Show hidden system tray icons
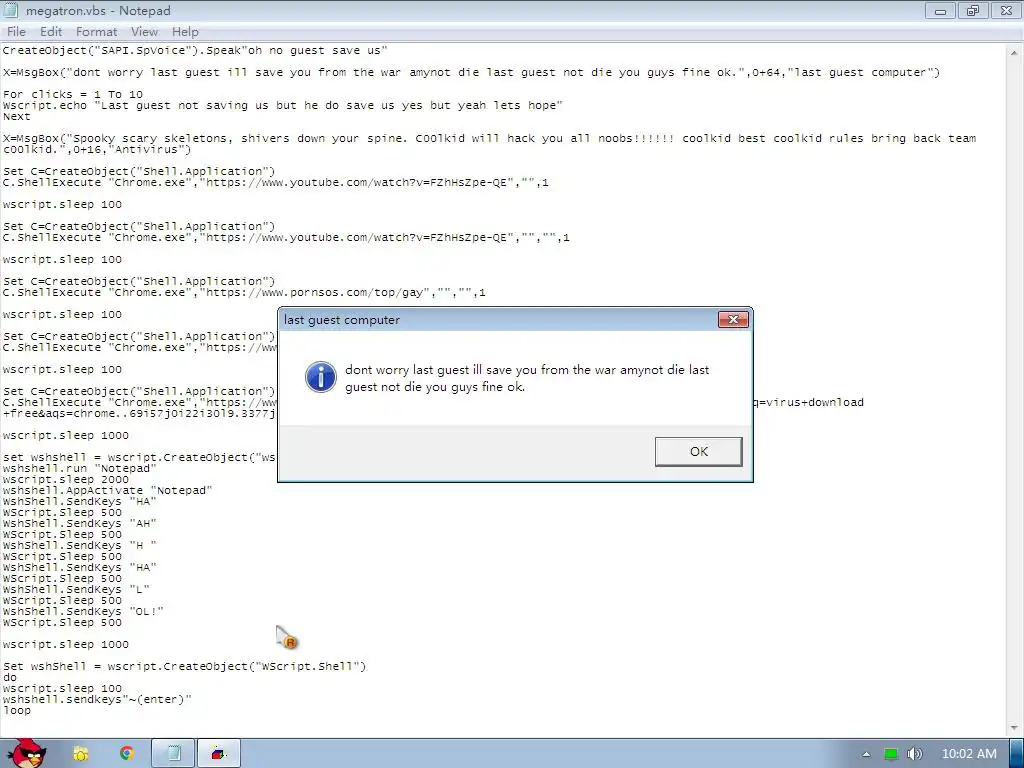Viewport: 1024px width, 768px height. click(x=866, y=754)
